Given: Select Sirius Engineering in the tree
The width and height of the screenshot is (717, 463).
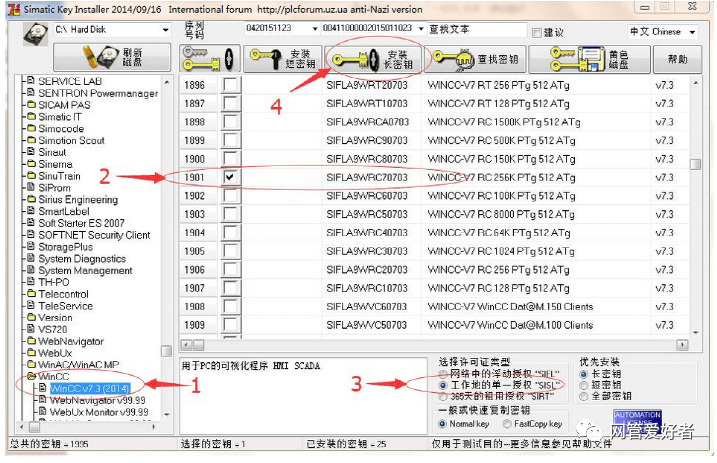Looking at the screenshot, I should pos(78,200).
